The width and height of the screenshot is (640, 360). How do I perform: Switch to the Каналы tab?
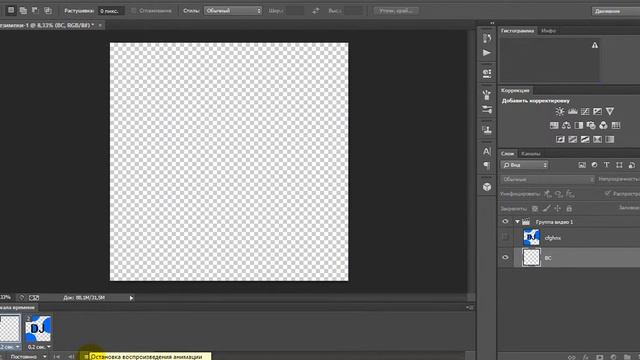531,153
